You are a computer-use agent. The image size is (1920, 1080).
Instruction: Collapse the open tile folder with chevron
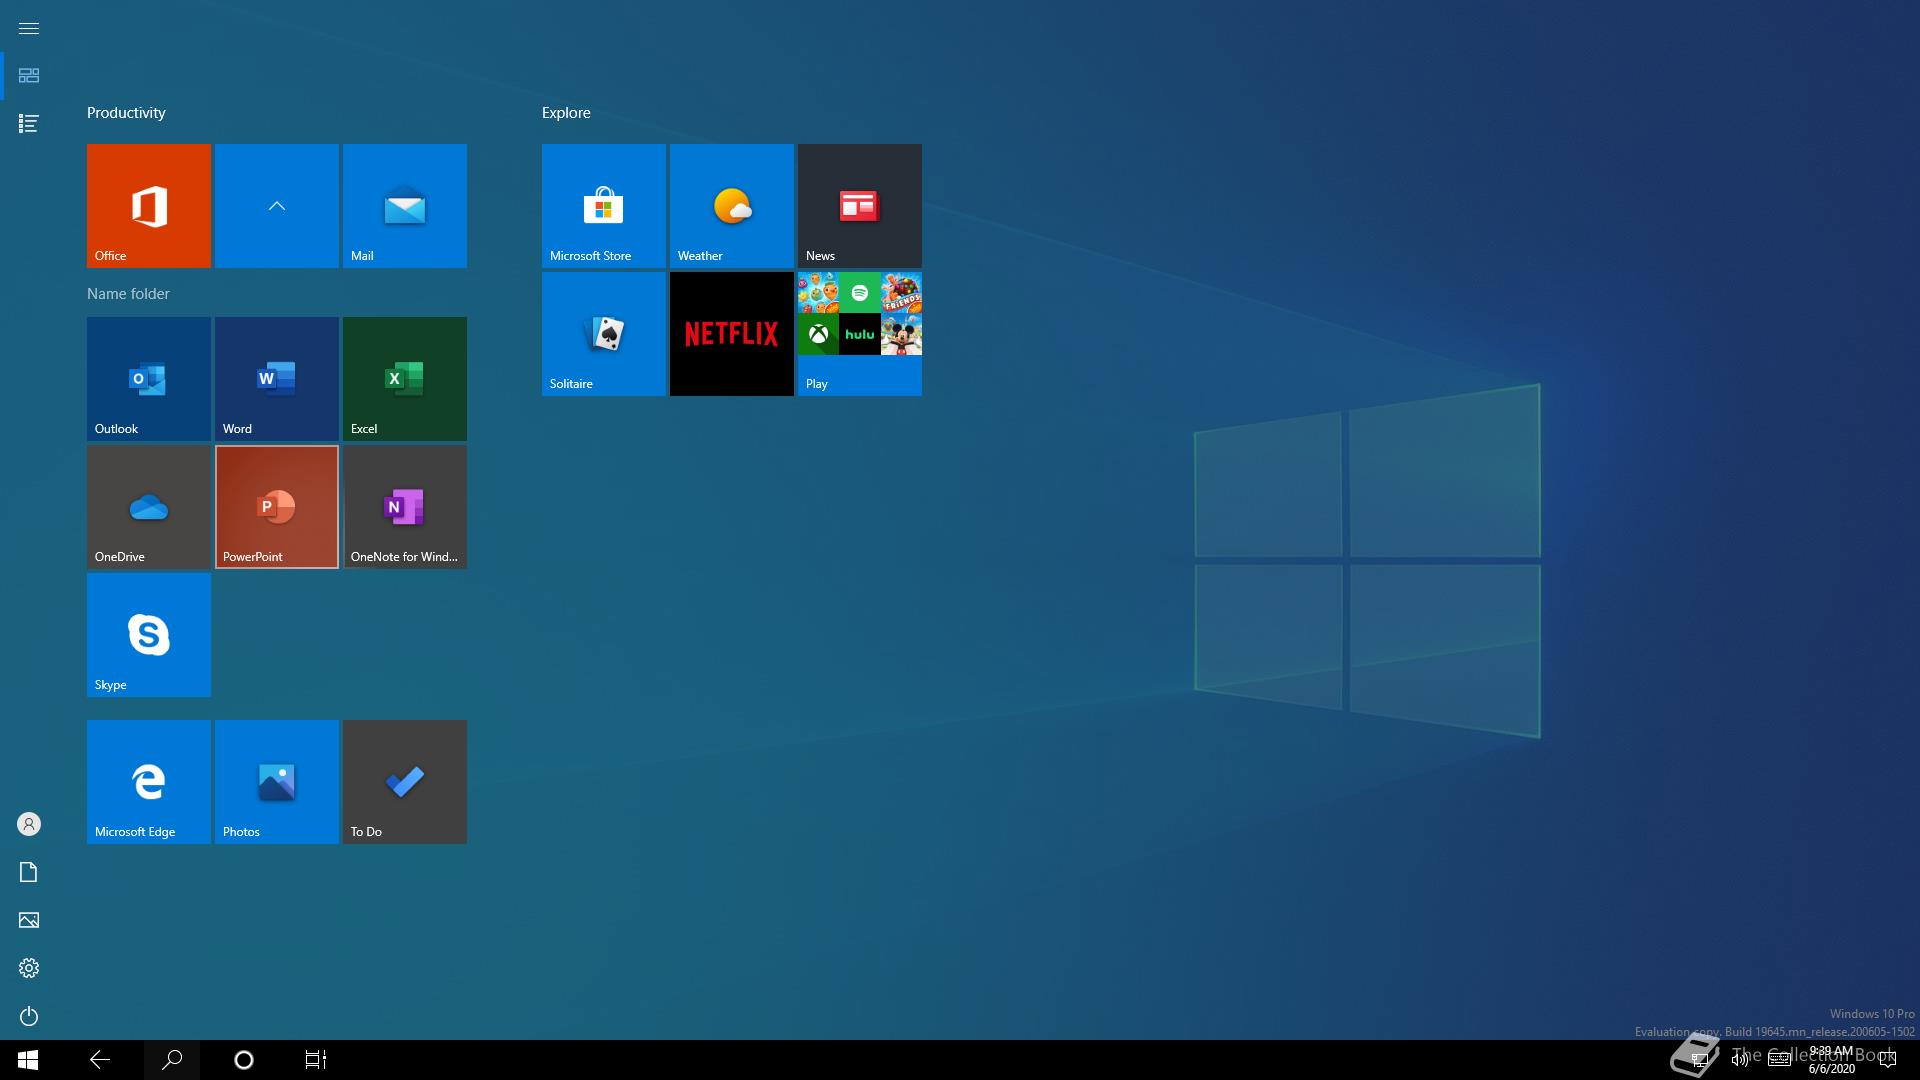277,206
